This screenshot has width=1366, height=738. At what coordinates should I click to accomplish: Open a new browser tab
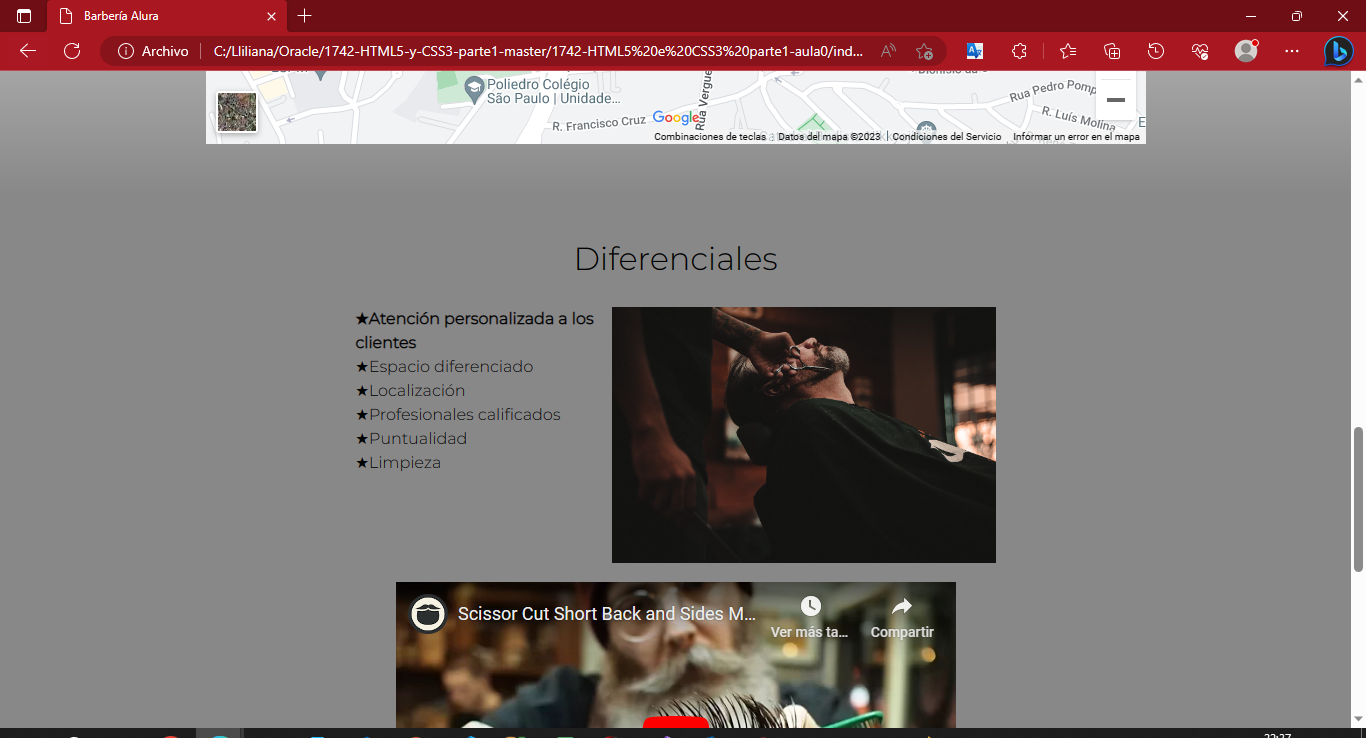(x=305, y=16)
